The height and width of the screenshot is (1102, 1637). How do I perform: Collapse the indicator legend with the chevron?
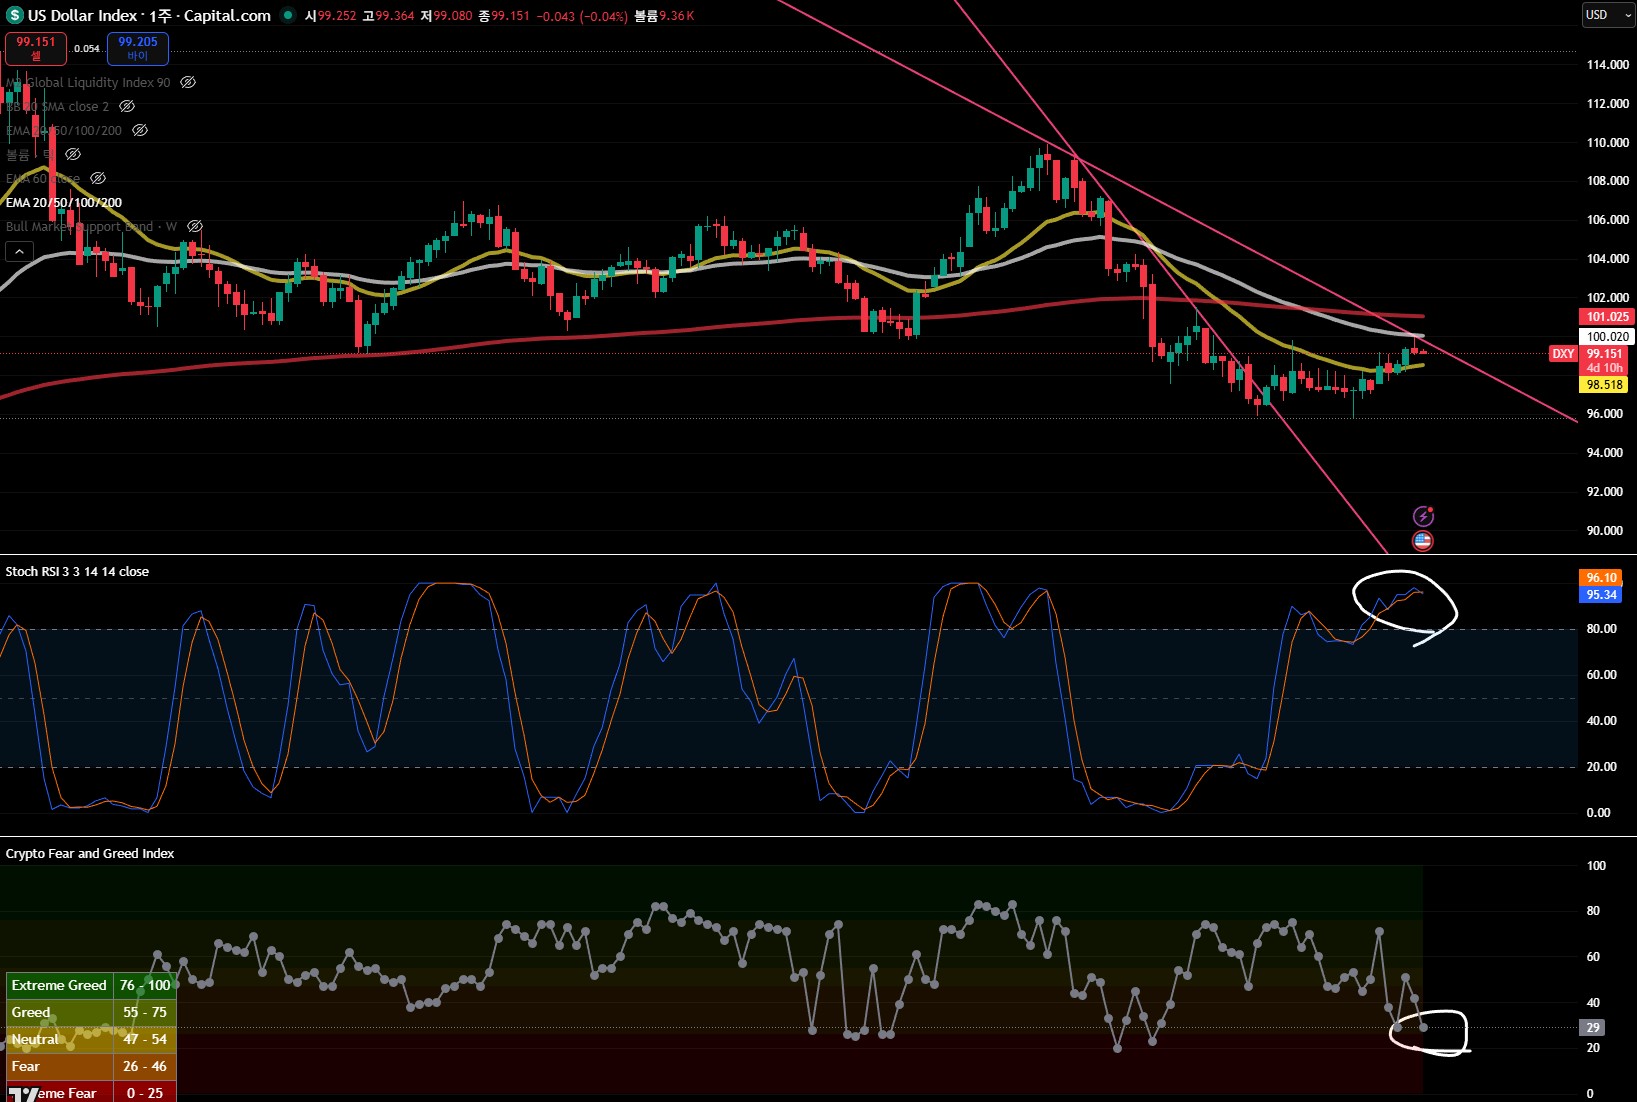19,251
